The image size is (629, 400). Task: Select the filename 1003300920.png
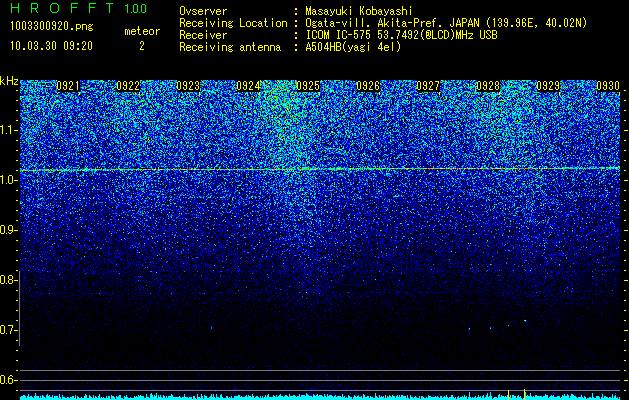tap(52, 26)
